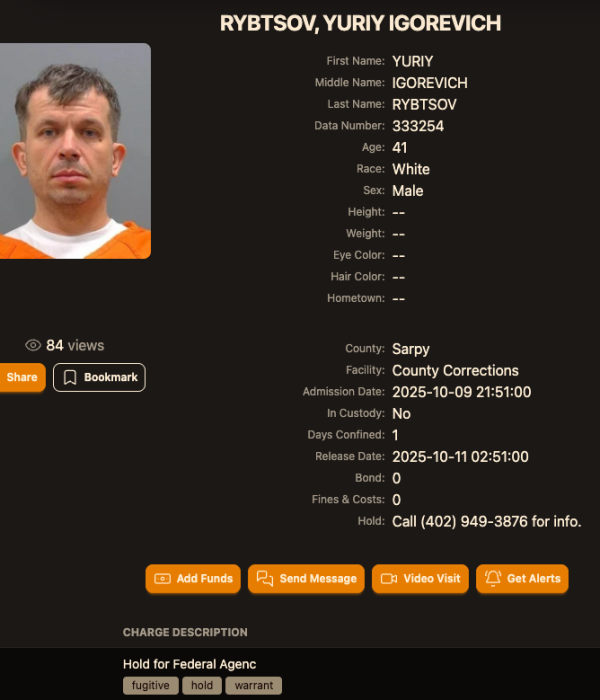This screenshot has height=700, width=600.
Task: Click the bookmark ribbon icon
Action: pyautogui.click(x=70, y=378)
